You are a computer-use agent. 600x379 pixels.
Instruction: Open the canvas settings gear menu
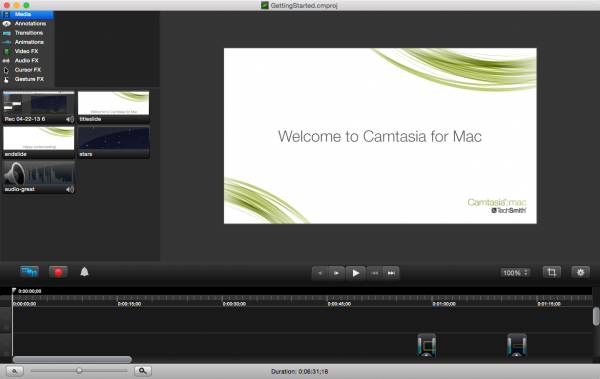pyautogui.click(x=580, y=272)
